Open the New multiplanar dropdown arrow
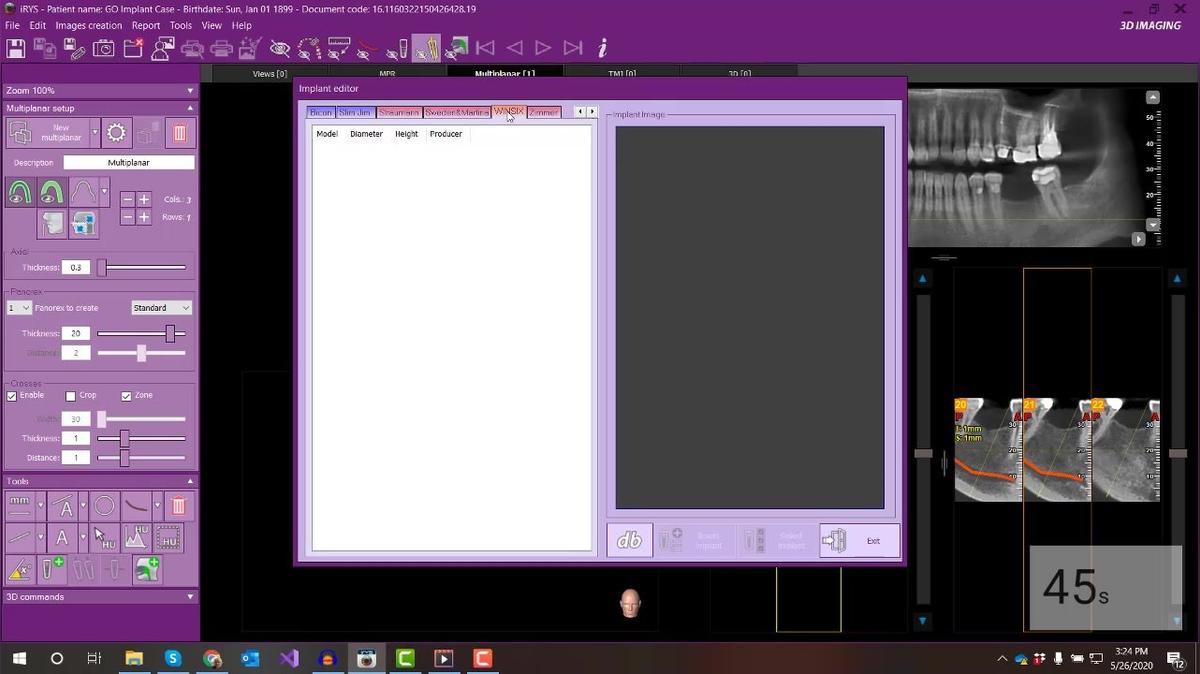 point(95,133)
